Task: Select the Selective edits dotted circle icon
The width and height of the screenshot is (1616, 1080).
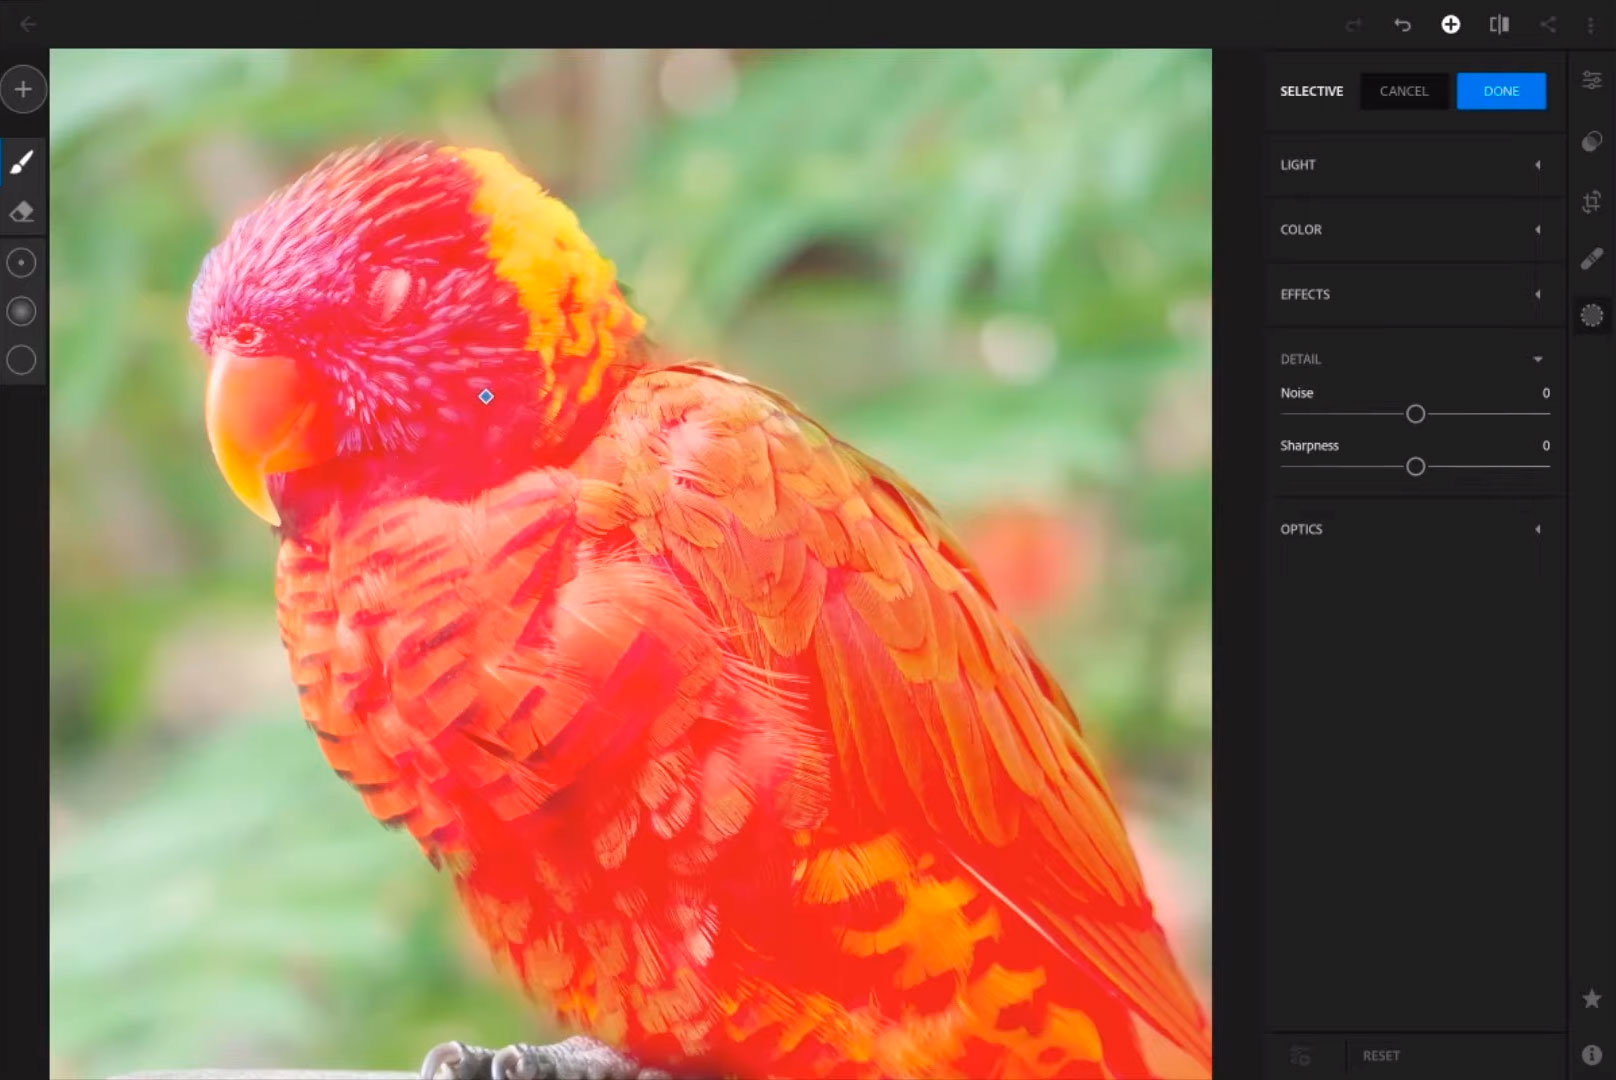Action: (x=1592, y=316)
